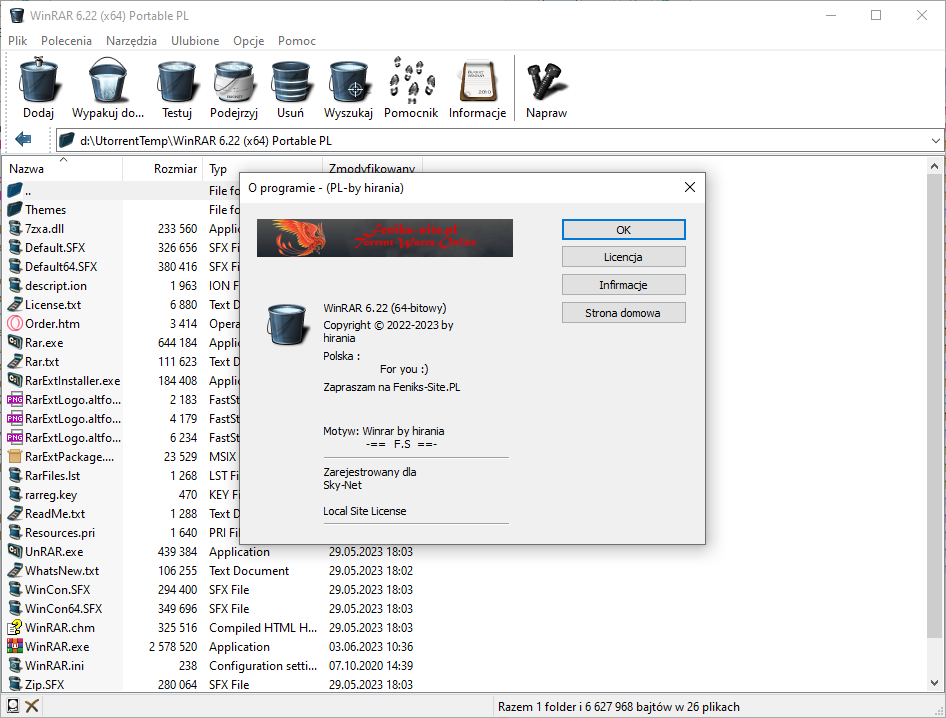Select the descript.ion file name
Image resolution: width=946 pixels, height=718 pixels.
56,285
